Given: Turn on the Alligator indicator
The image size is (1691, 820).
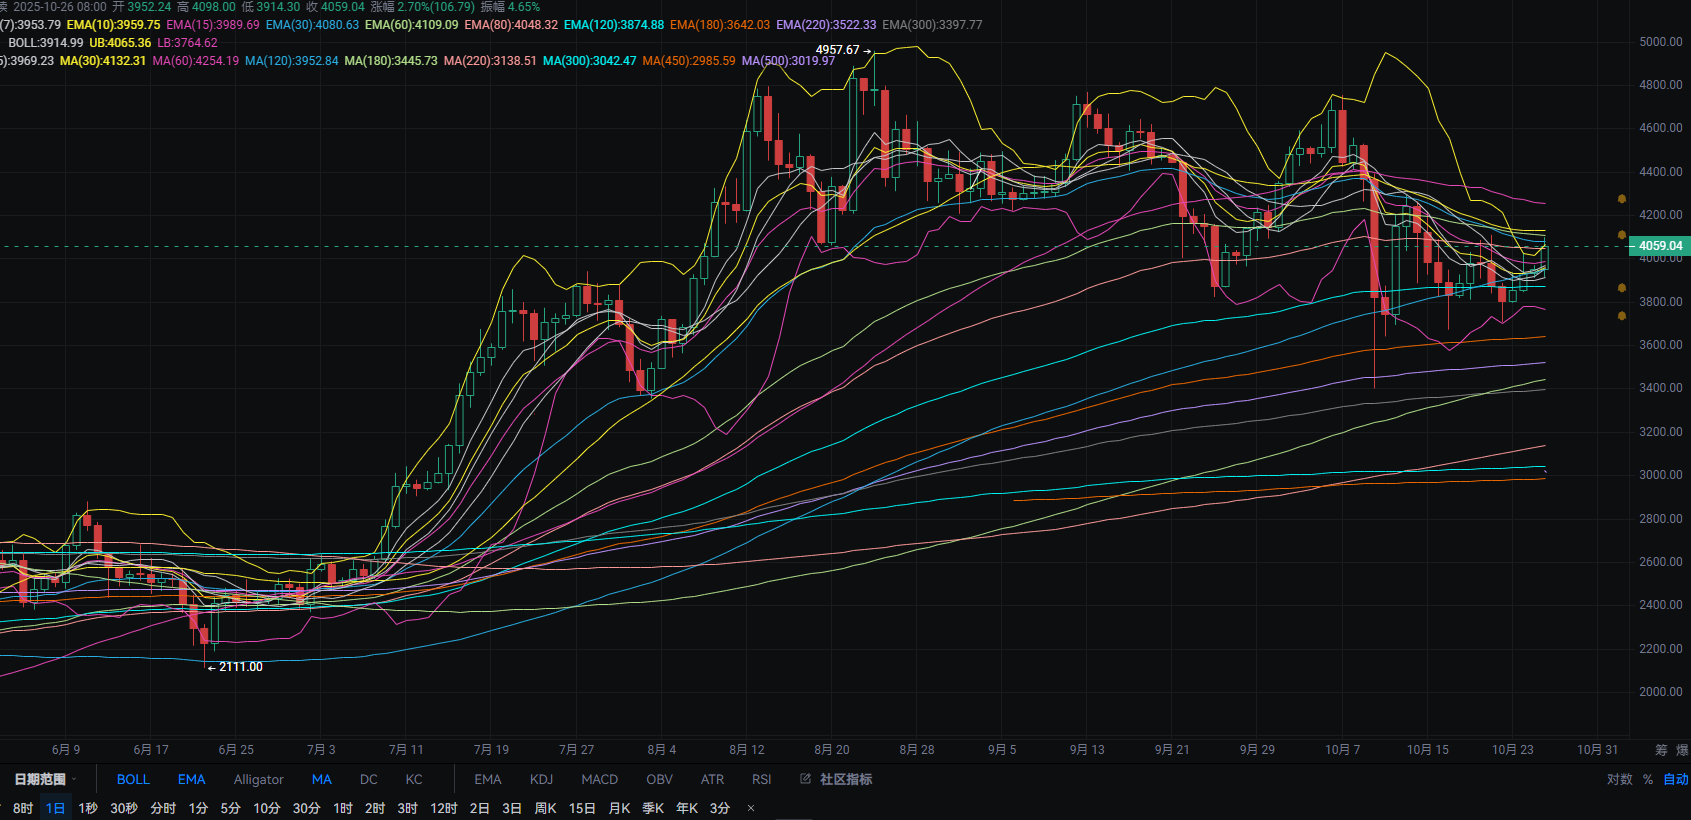Looking at the screenshot, I should point(258,779).
